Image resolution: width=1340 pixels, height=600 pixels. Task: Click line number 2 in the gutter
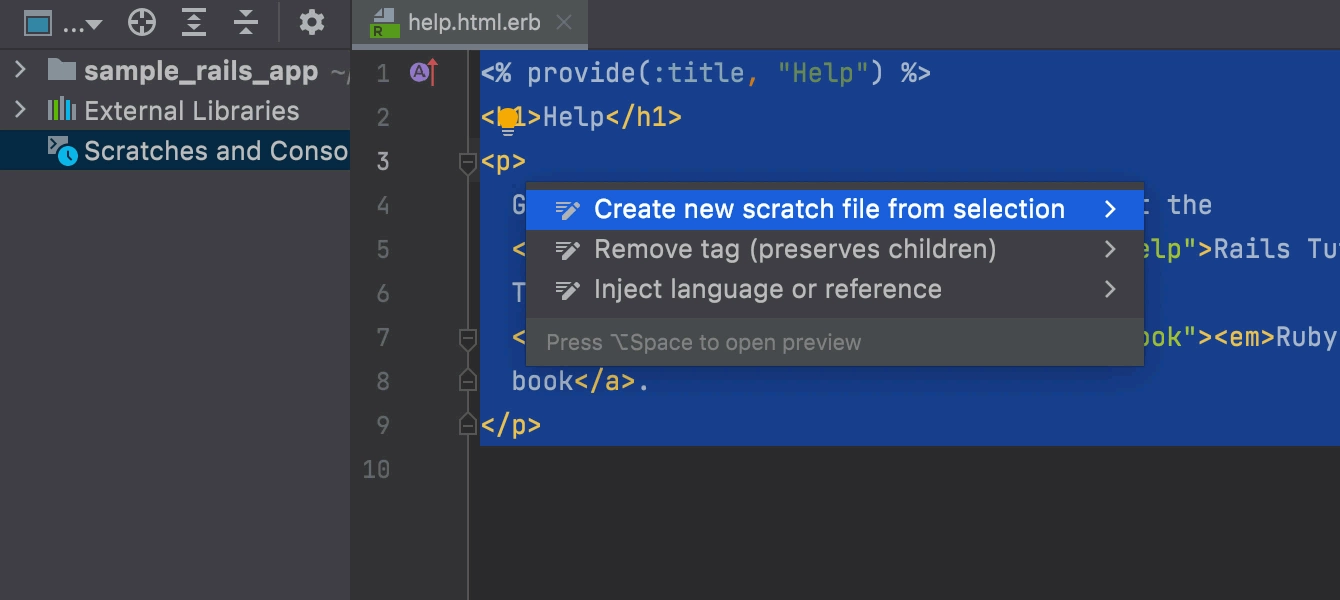tap(382, 118)
